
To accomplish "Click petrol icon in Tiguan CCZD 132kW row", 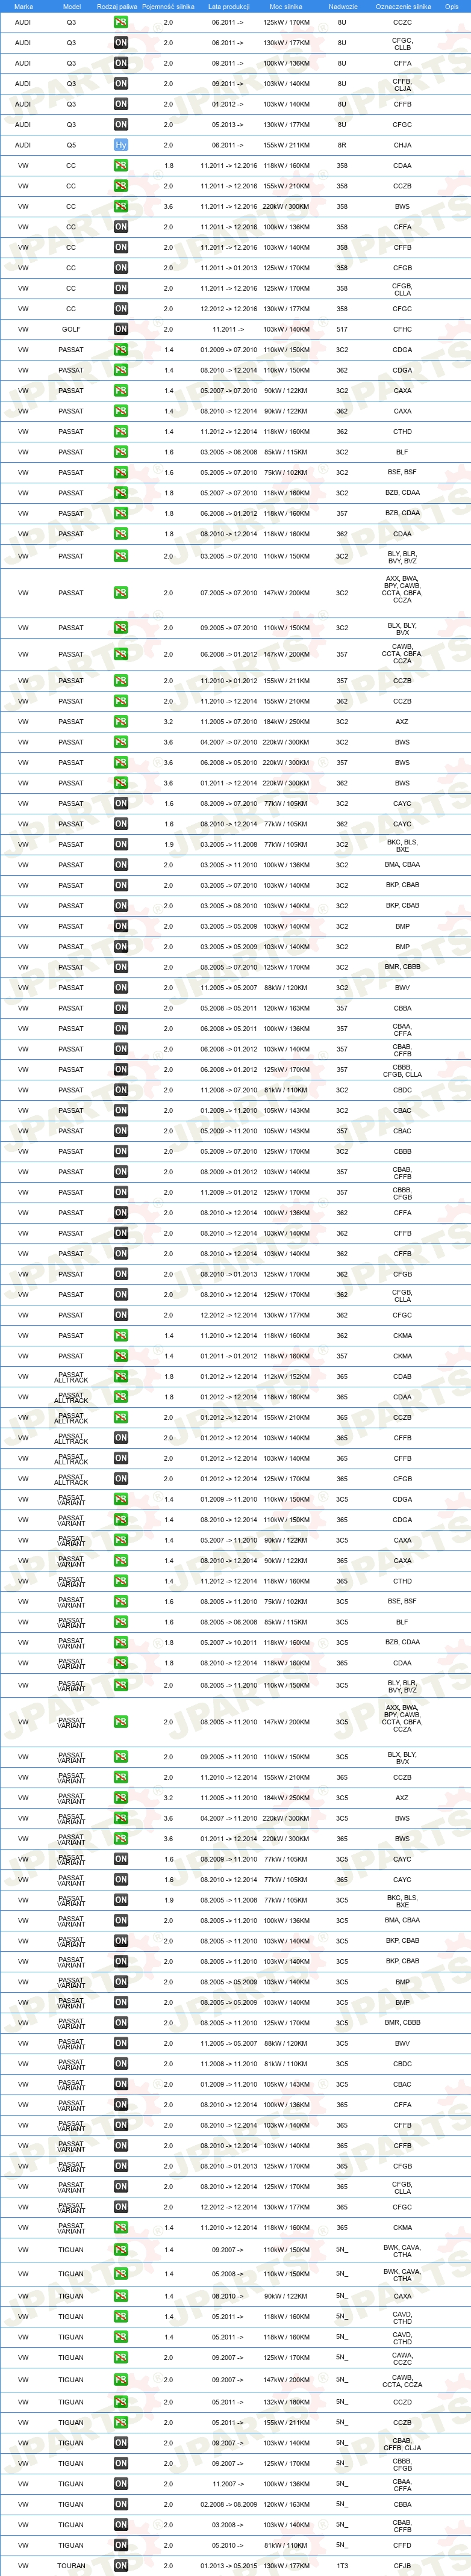I will tap(121, 2402).
